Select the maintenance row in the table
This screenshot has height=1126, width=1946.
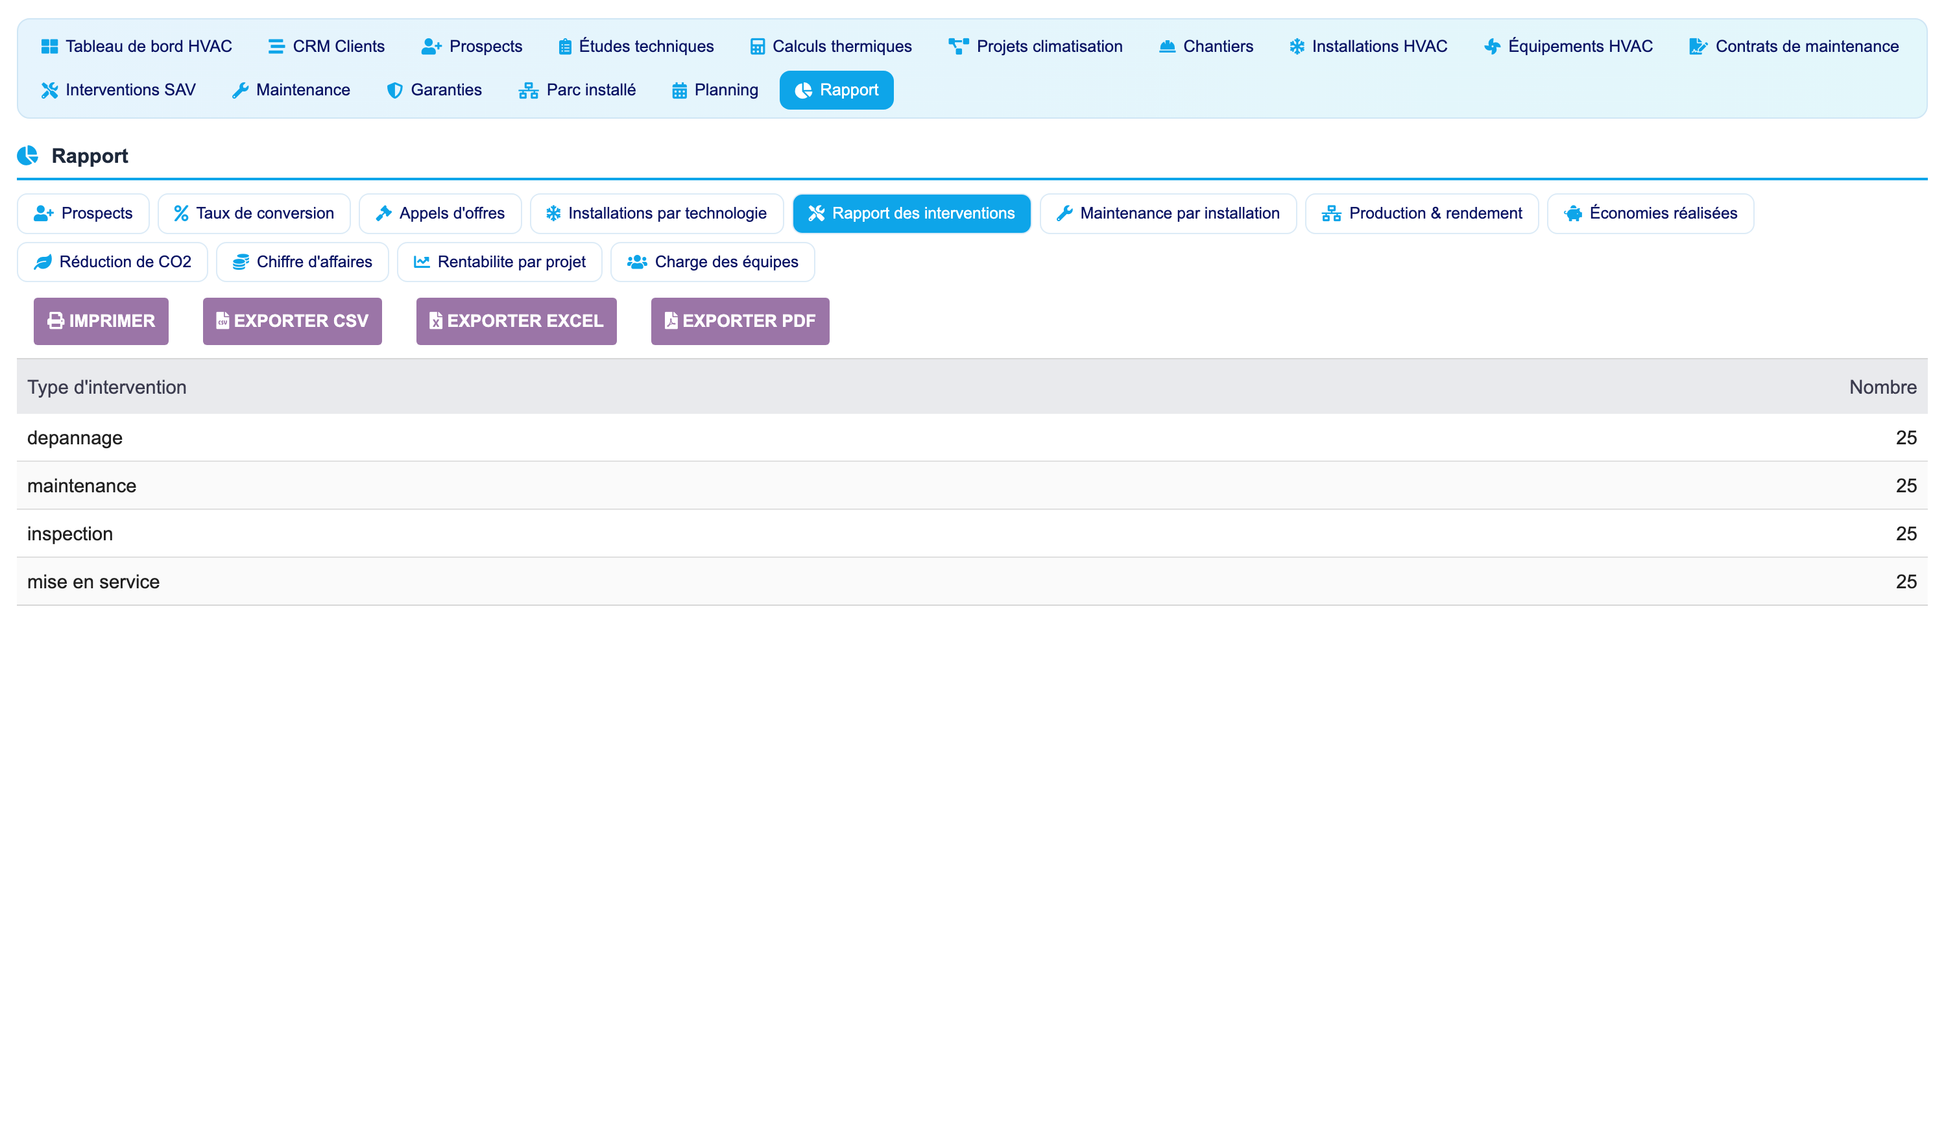point(972,487)
